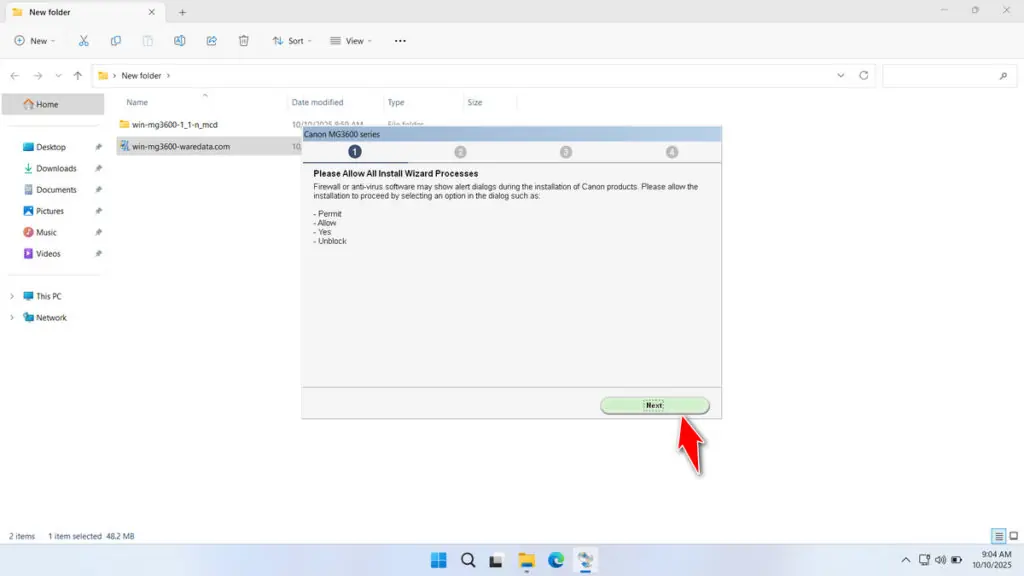Open the Sort dropdown menu
This screenshot has width=1024, height=576.
pos(292,41)
